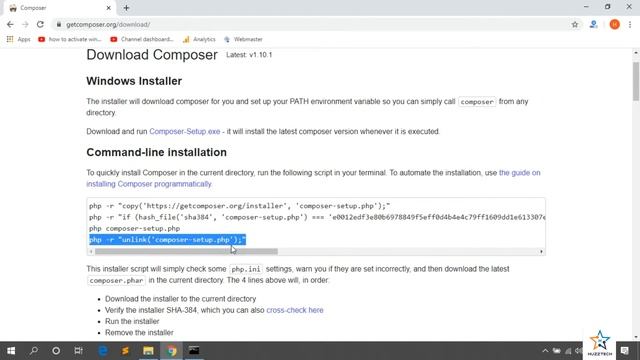Click the page scrollbar down arrow
640x360 pixels.
click(636, 337)
